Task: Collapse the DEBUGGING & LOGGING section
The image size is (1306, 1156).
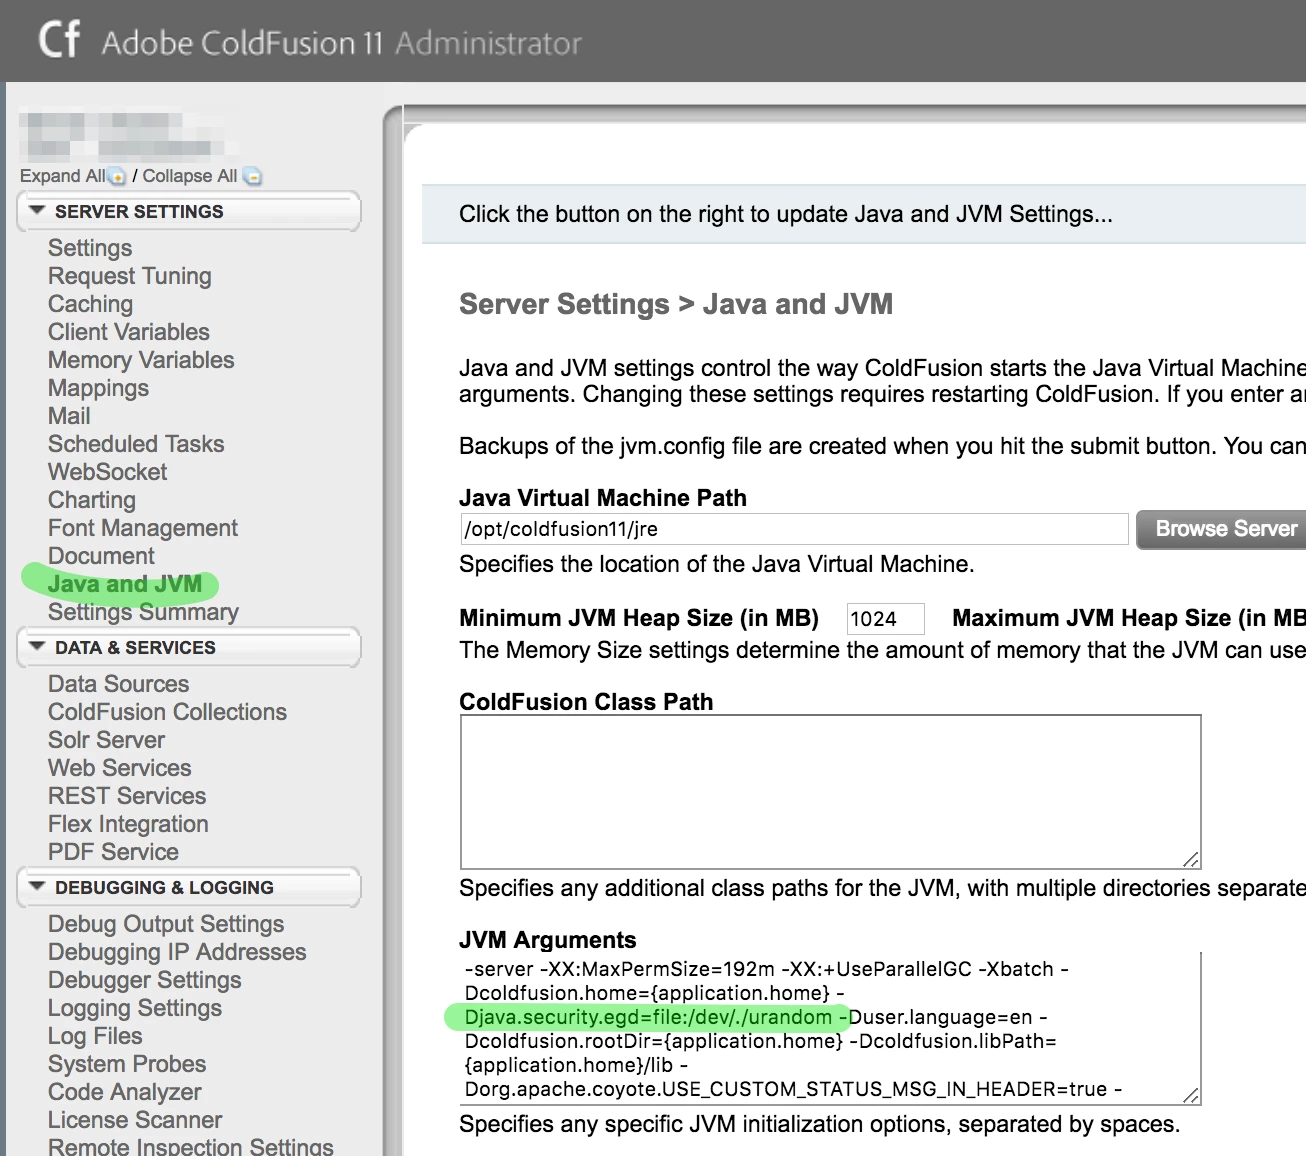Action: (188, 888)
